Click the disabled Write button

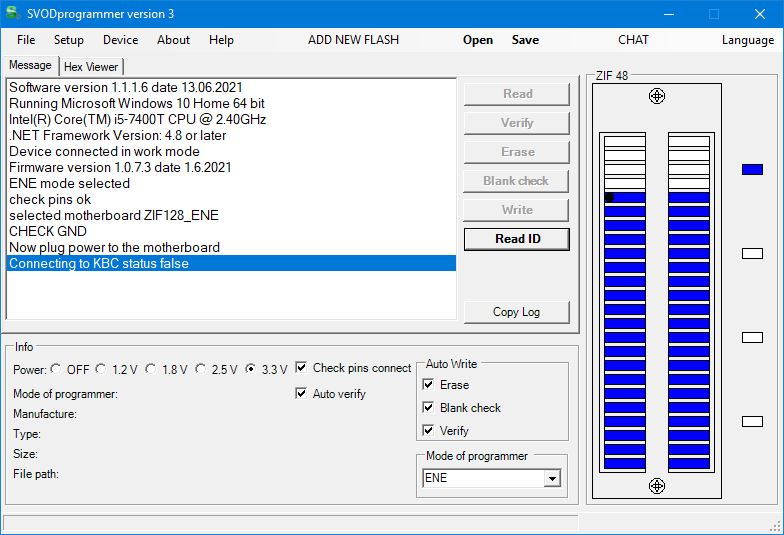tap(516, 210)
